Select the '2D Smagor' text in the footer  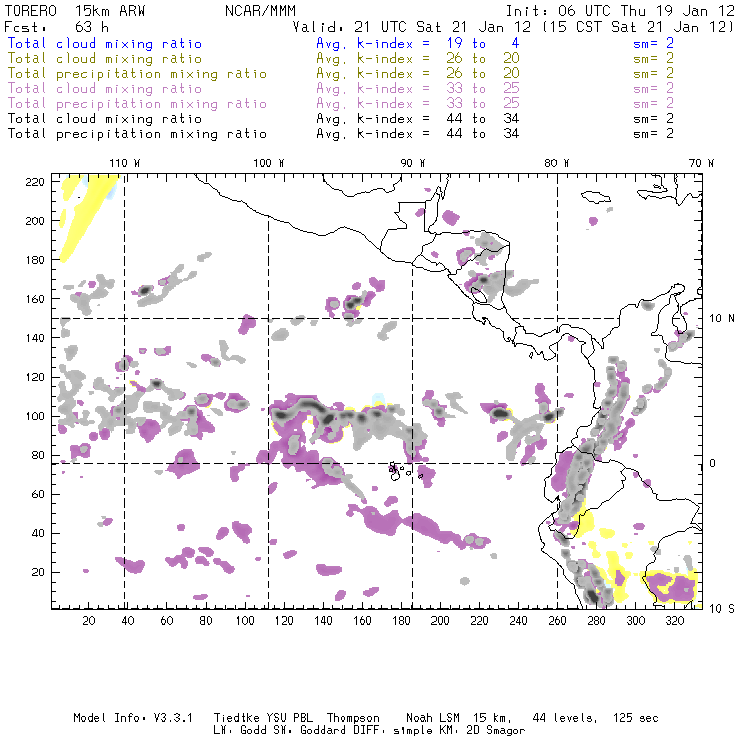coord(496,731)
